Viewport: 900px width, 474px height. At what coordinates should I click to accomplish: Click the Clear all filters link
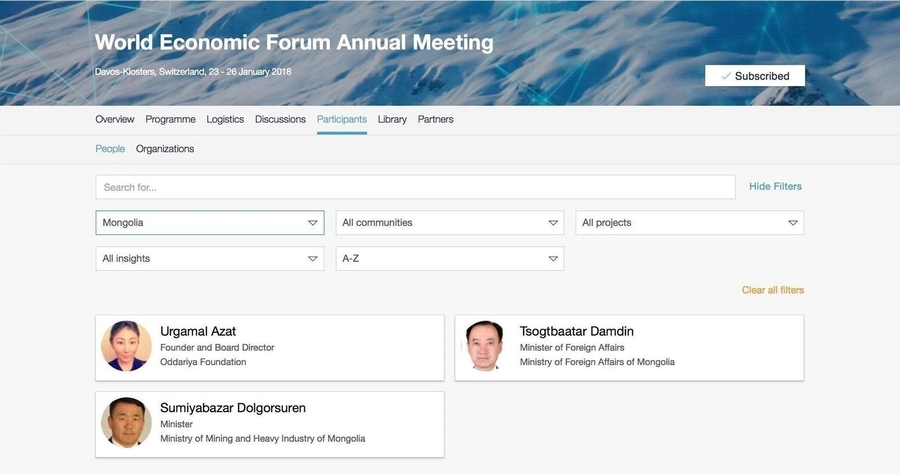point(772,290)
